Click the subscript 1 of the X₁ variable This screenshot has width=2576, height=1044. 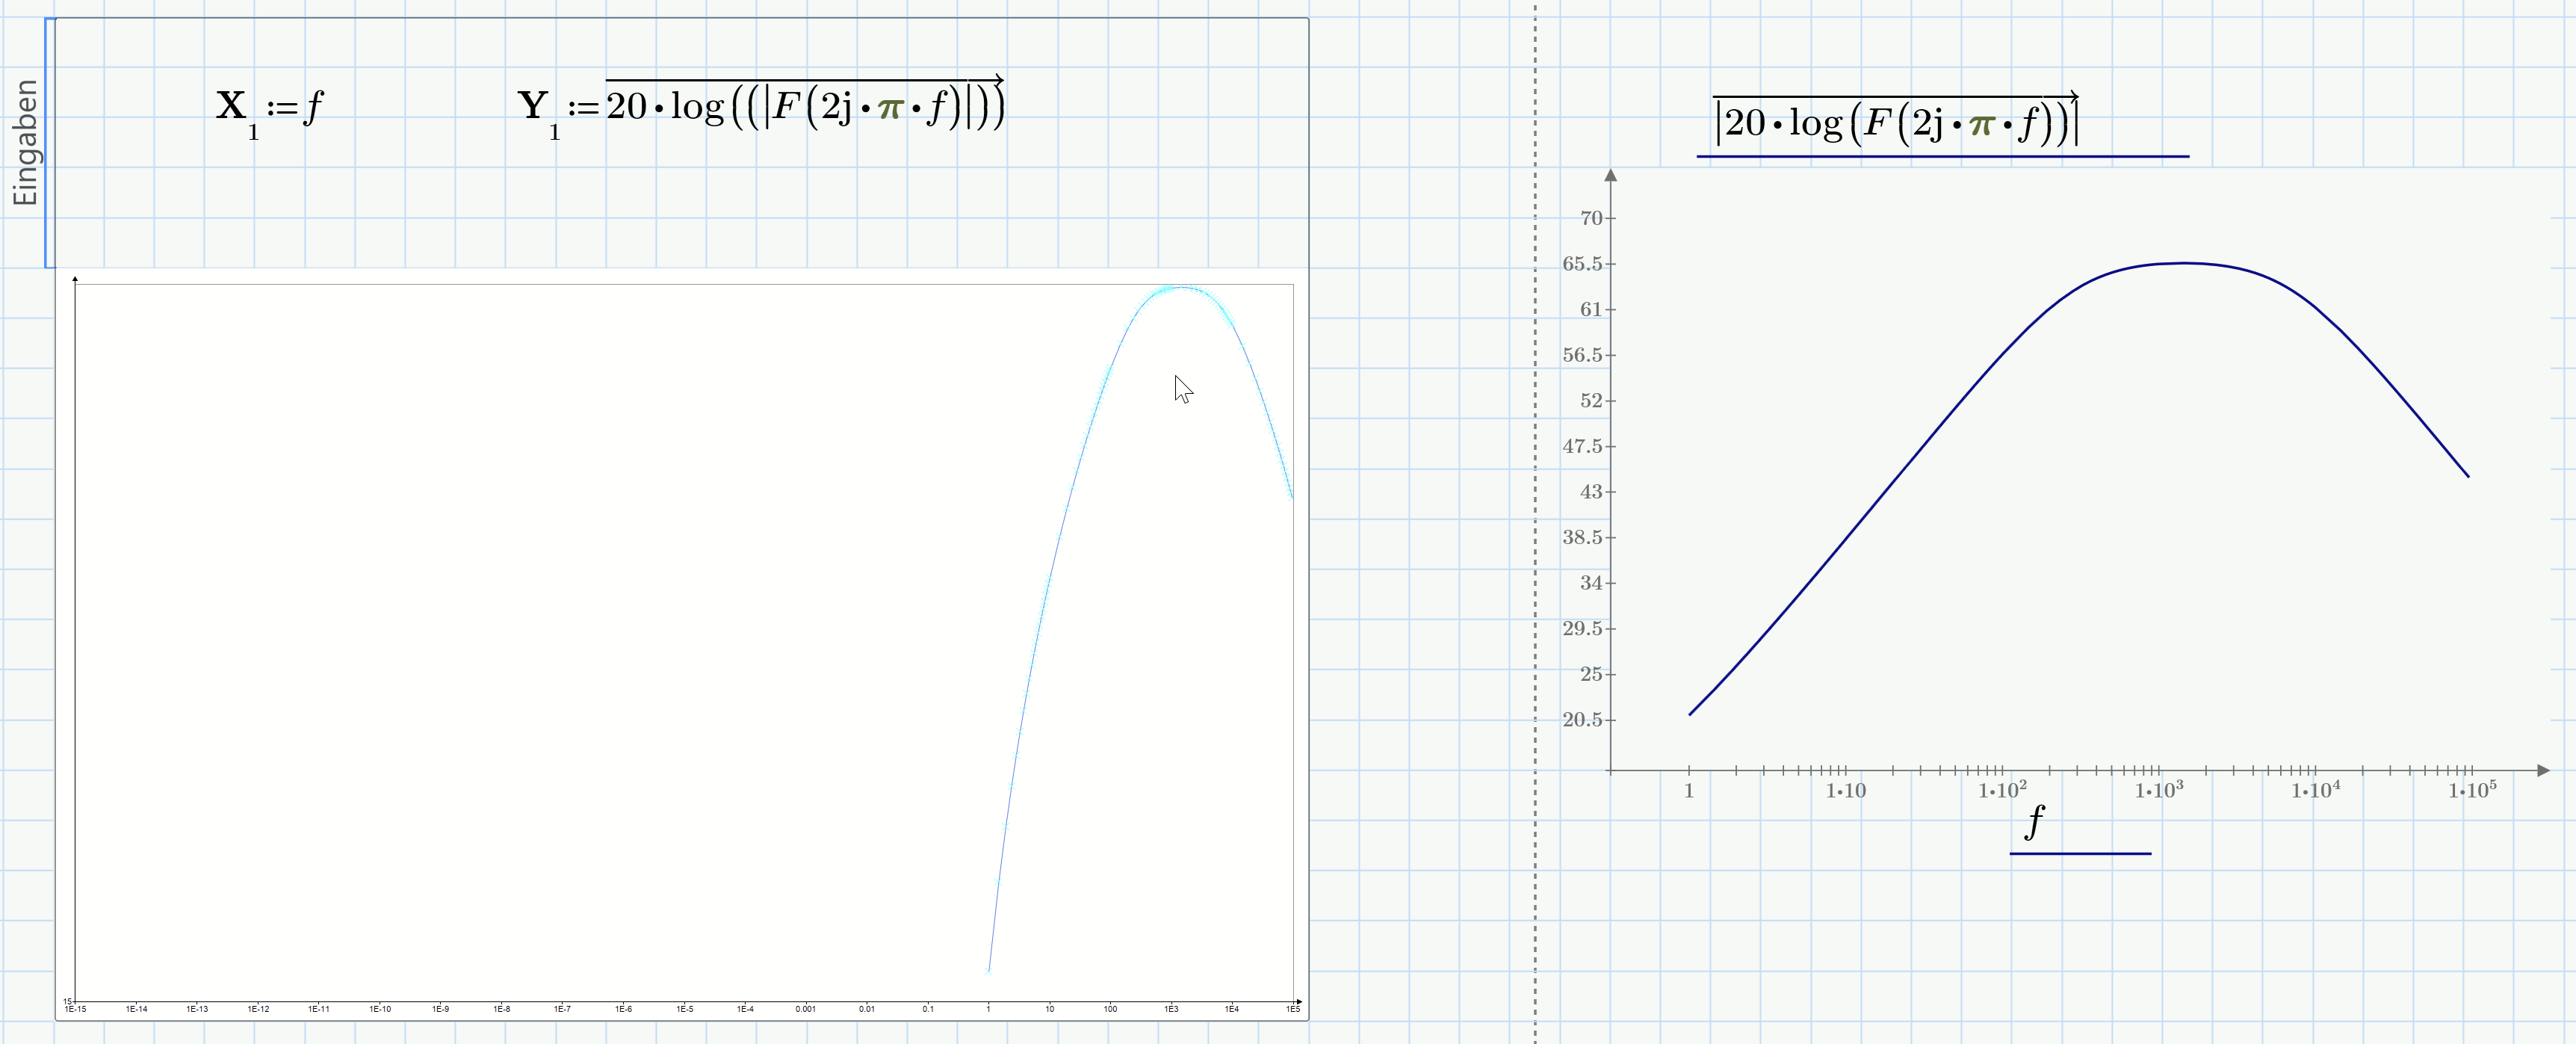(253, 129)
